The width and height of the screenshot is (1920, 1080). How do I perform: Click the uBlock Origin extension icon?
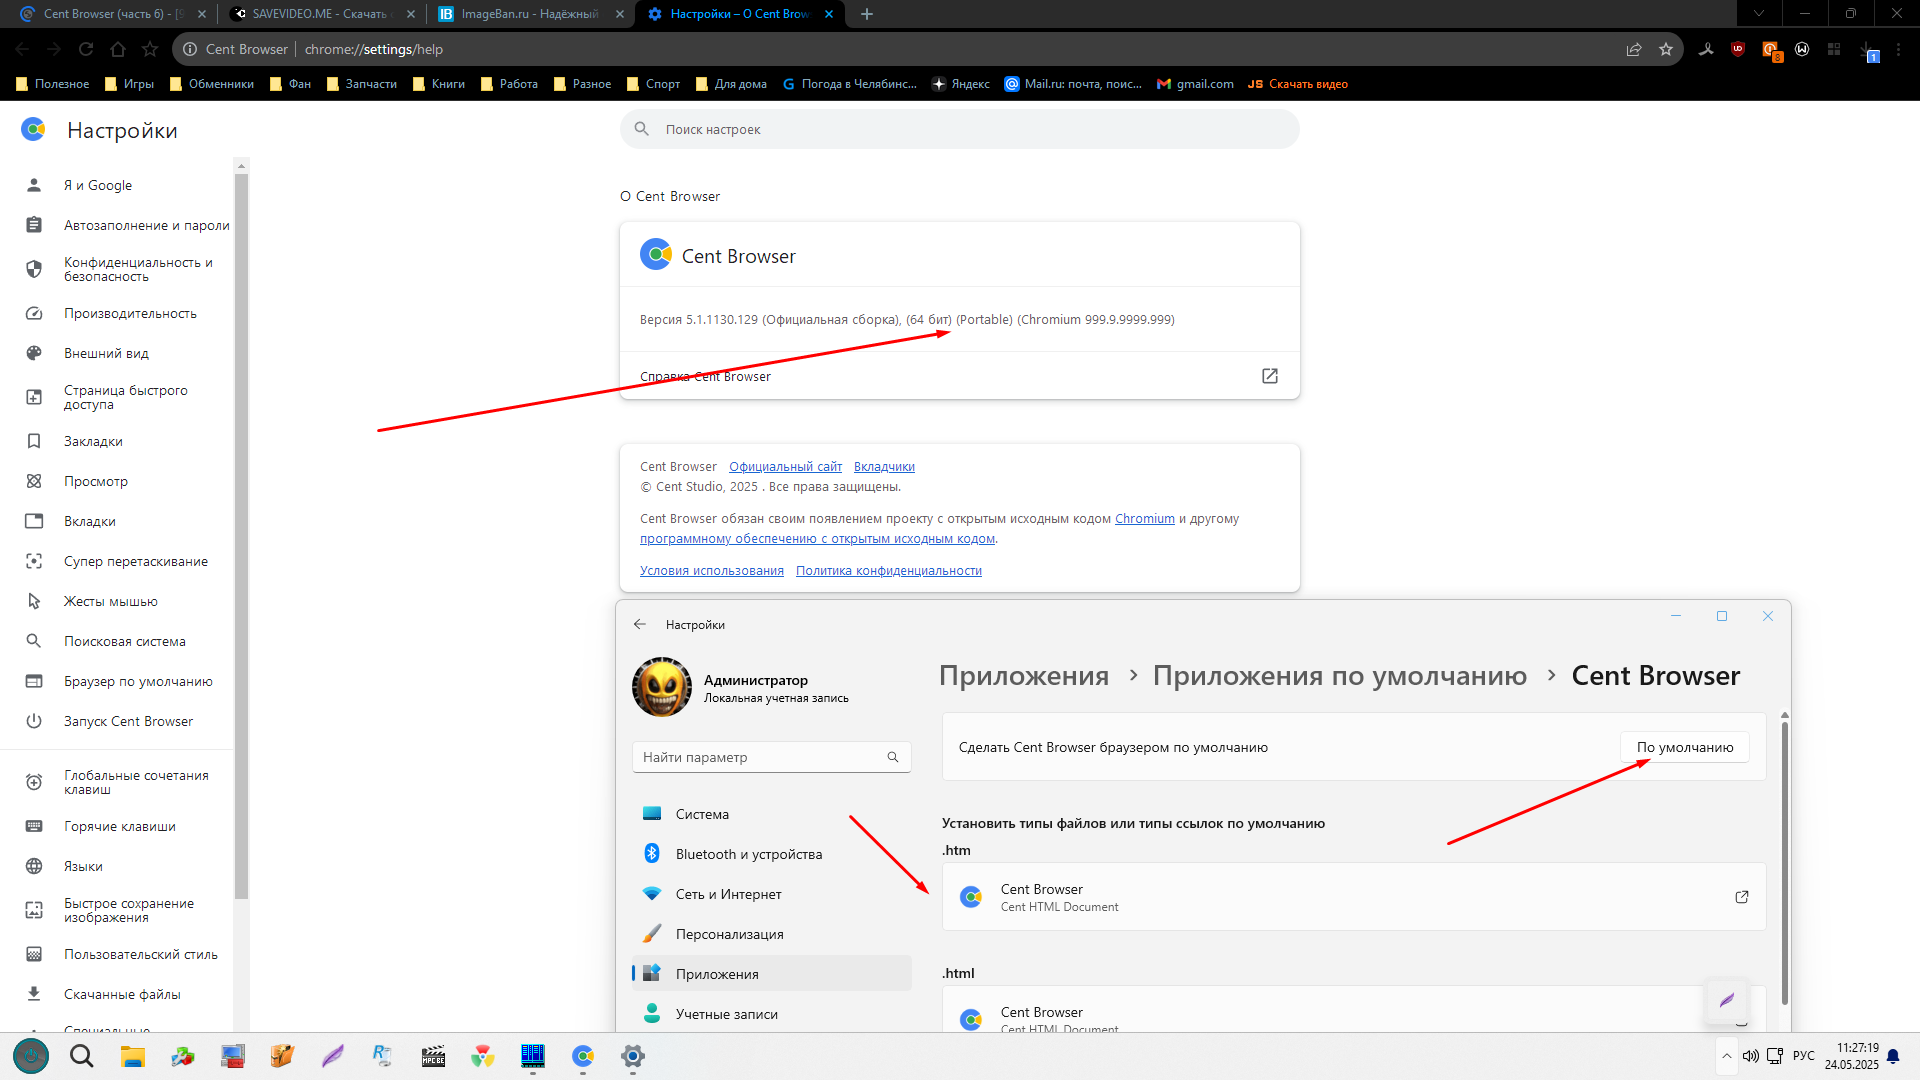point(1738,49)
